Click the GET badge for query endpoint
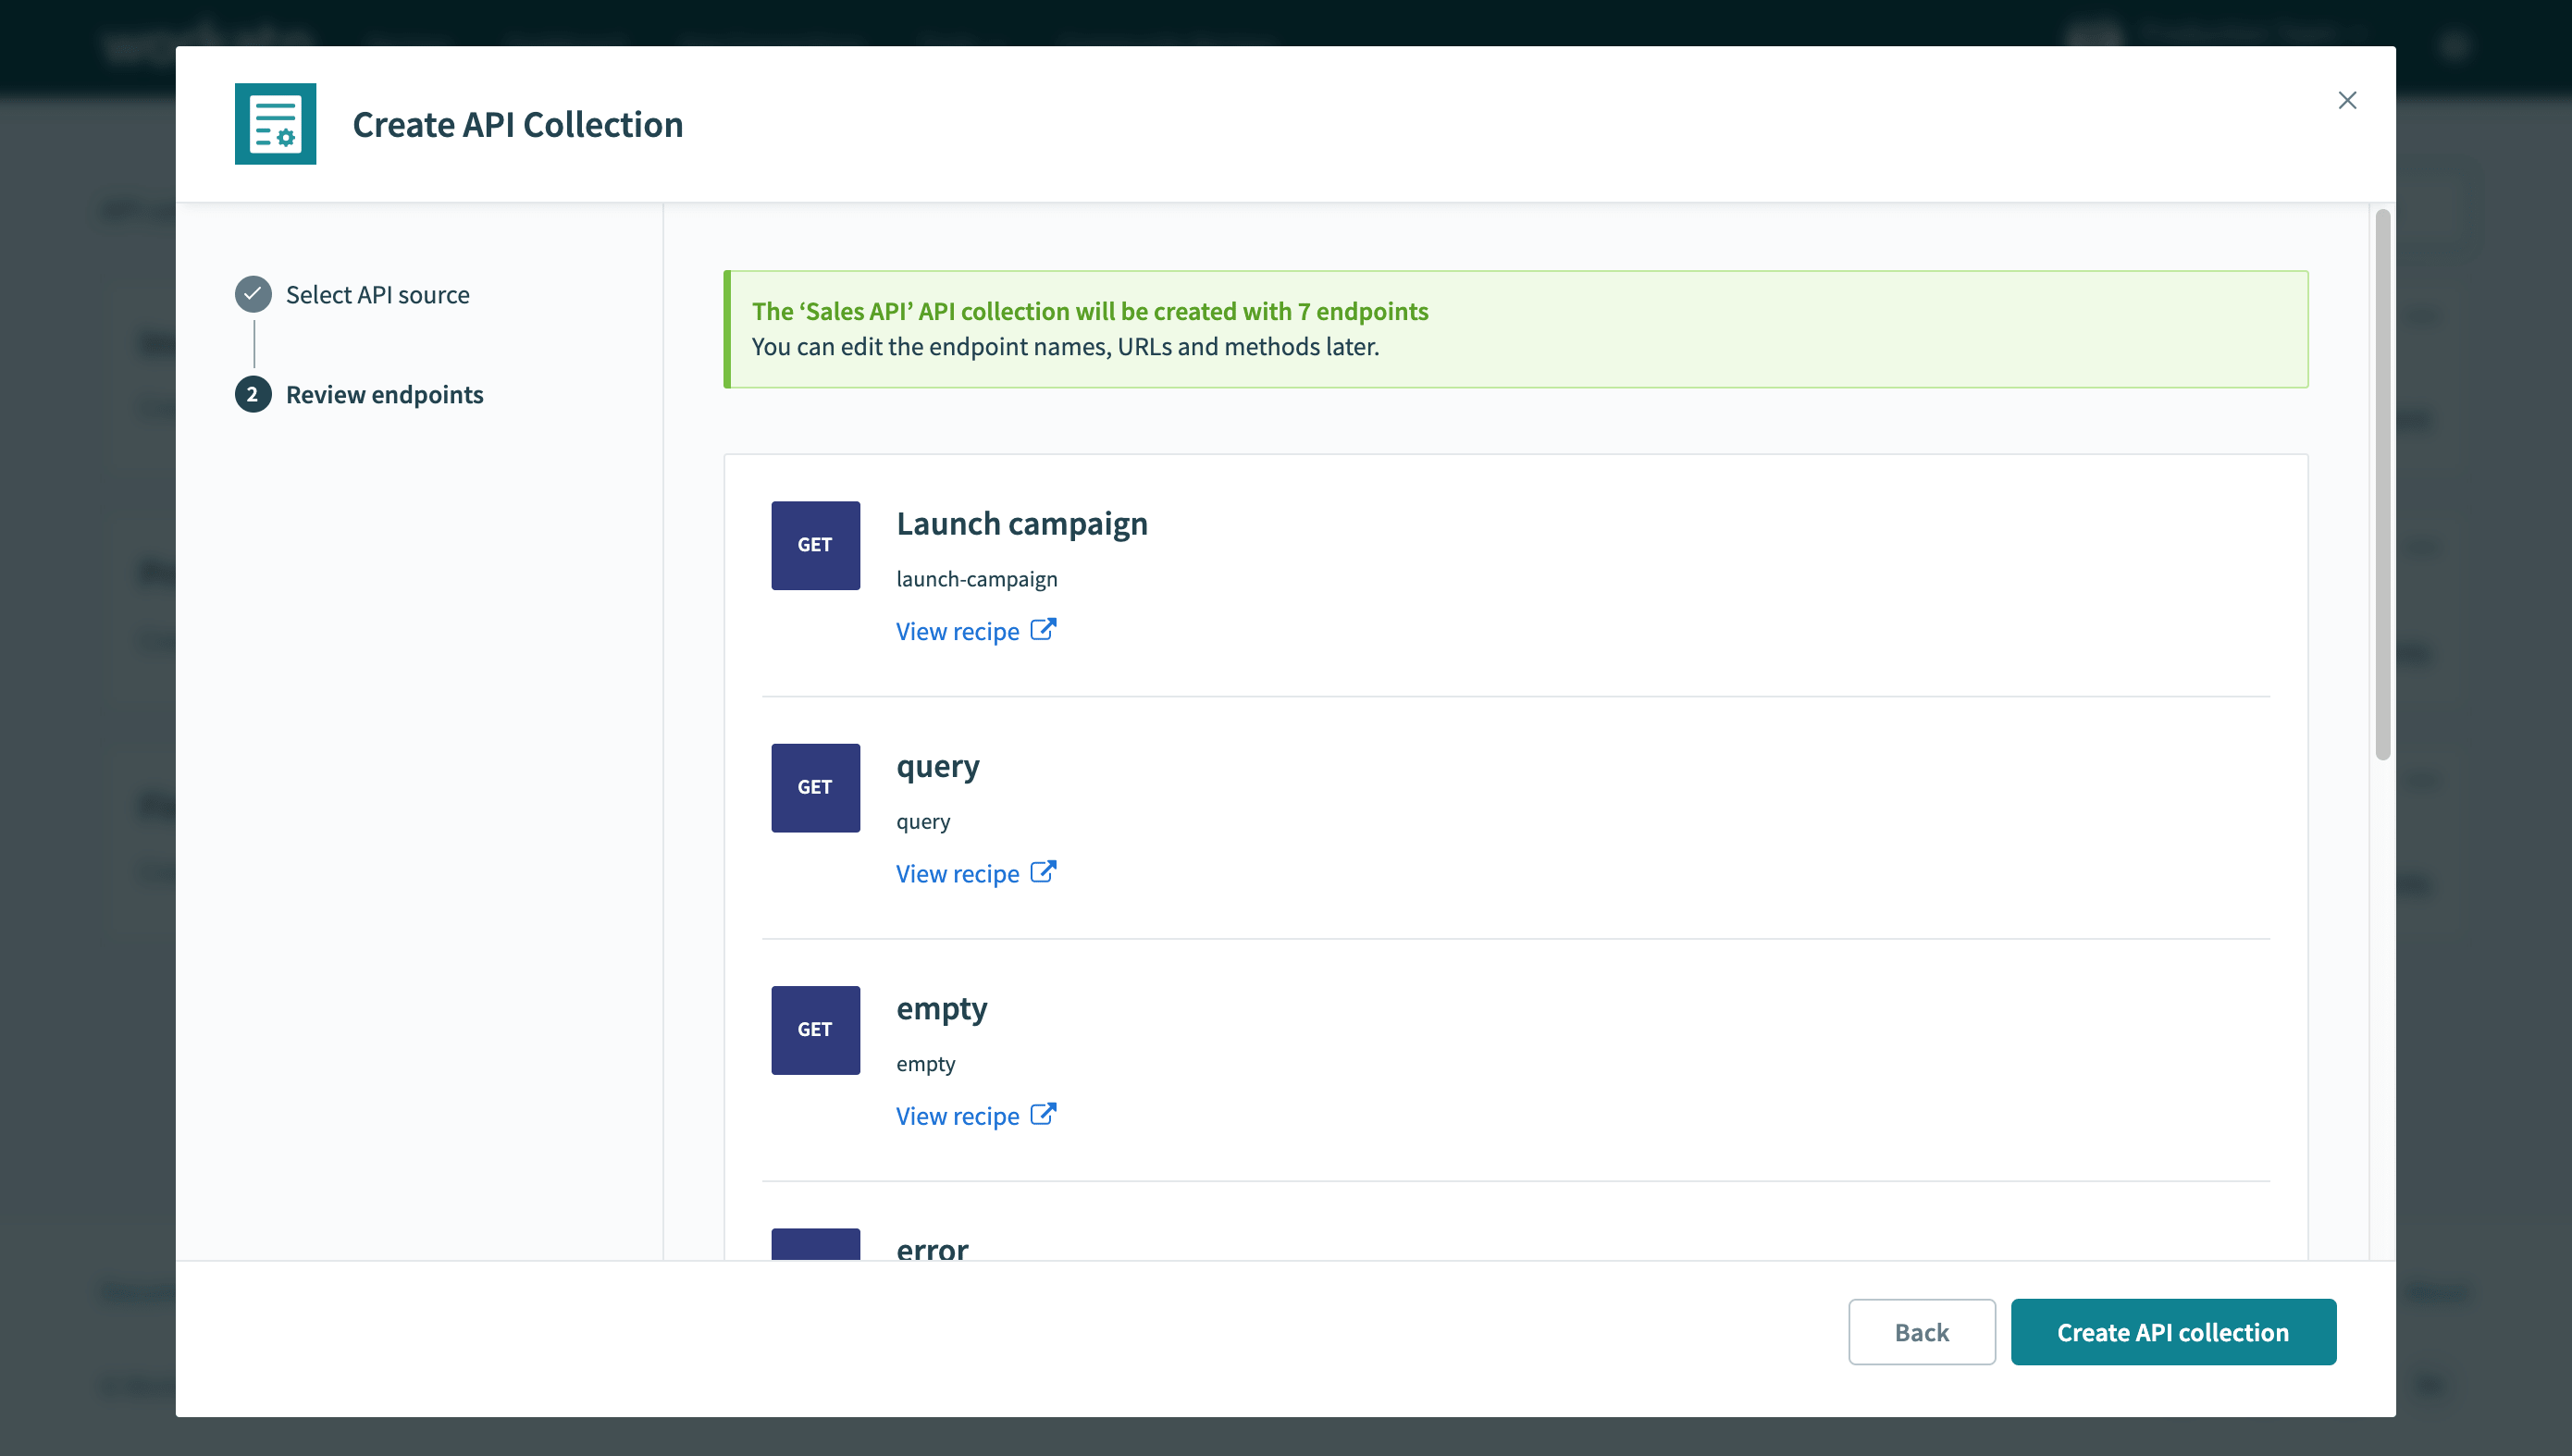The width and height of the screenshot is (2572, 1456). 815,787
